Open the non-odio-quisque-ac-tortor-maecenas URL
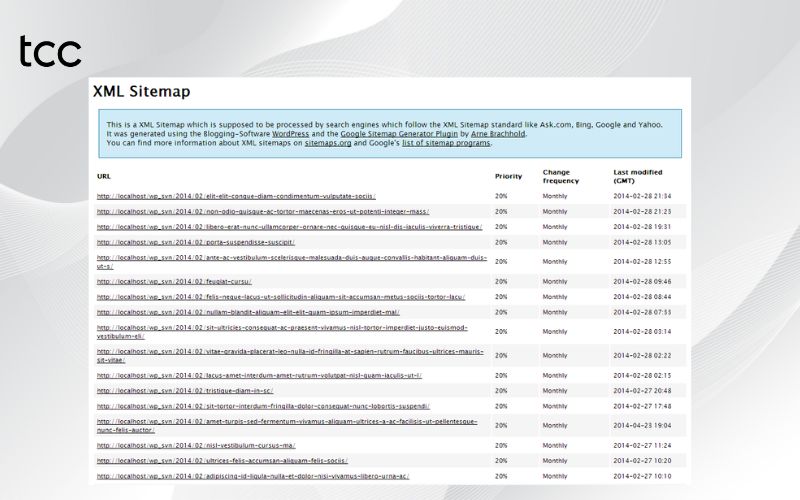 (263, 211)
